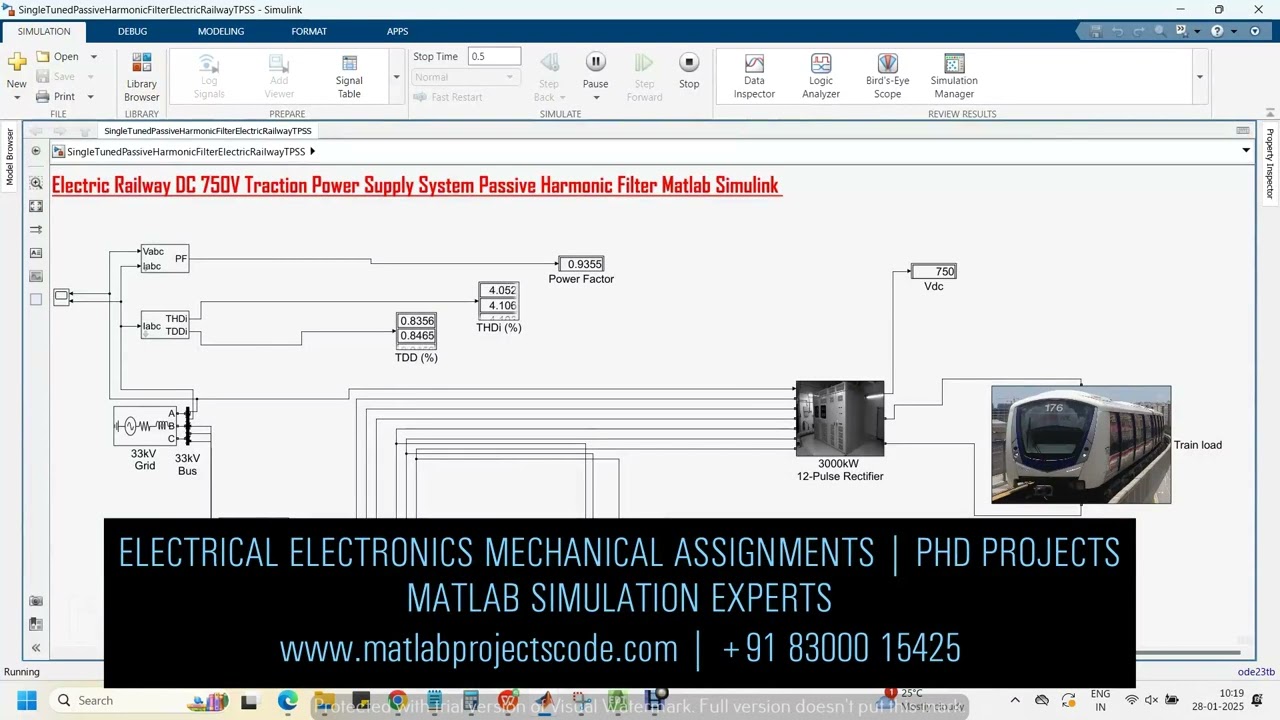Click the Zoom tool in canvas palette

click(36, 183)
